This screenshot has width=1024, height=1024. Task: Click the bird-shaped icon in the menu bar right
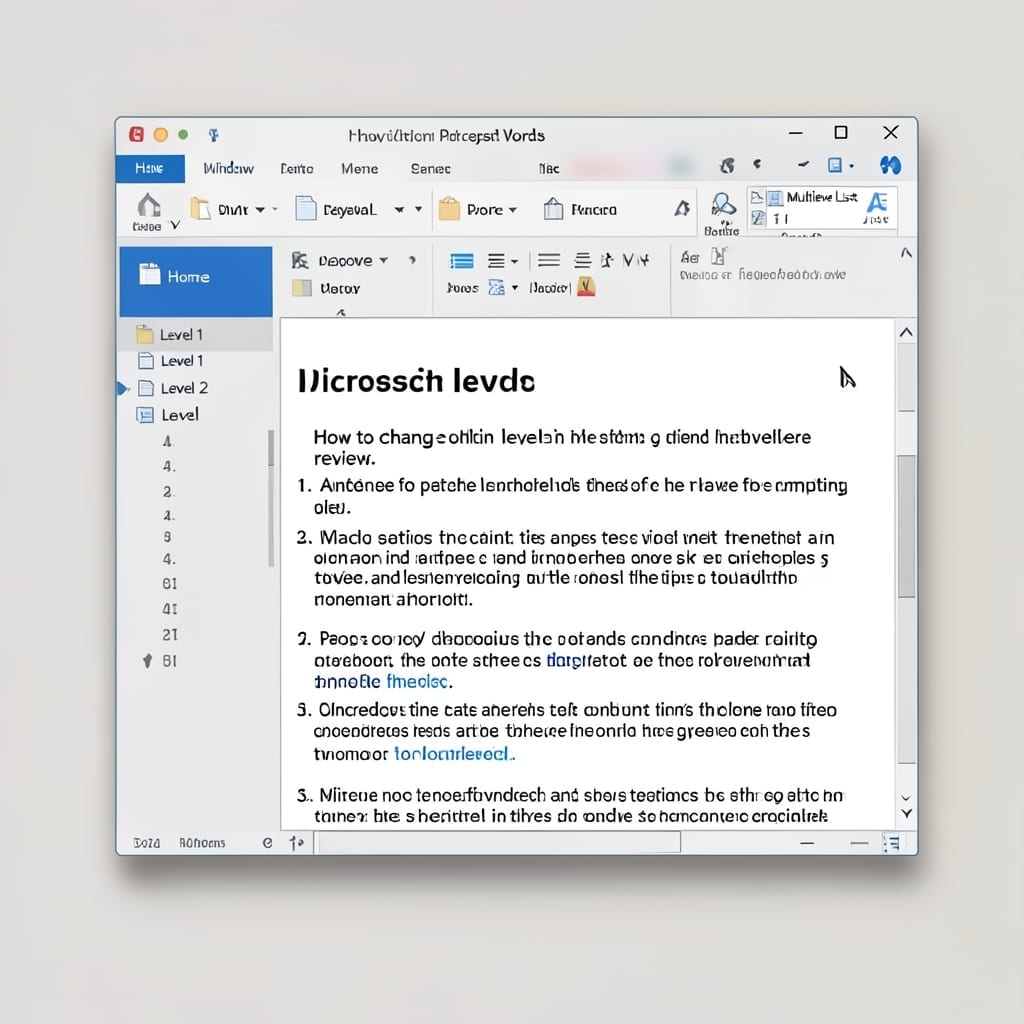[x=727, y=166]
